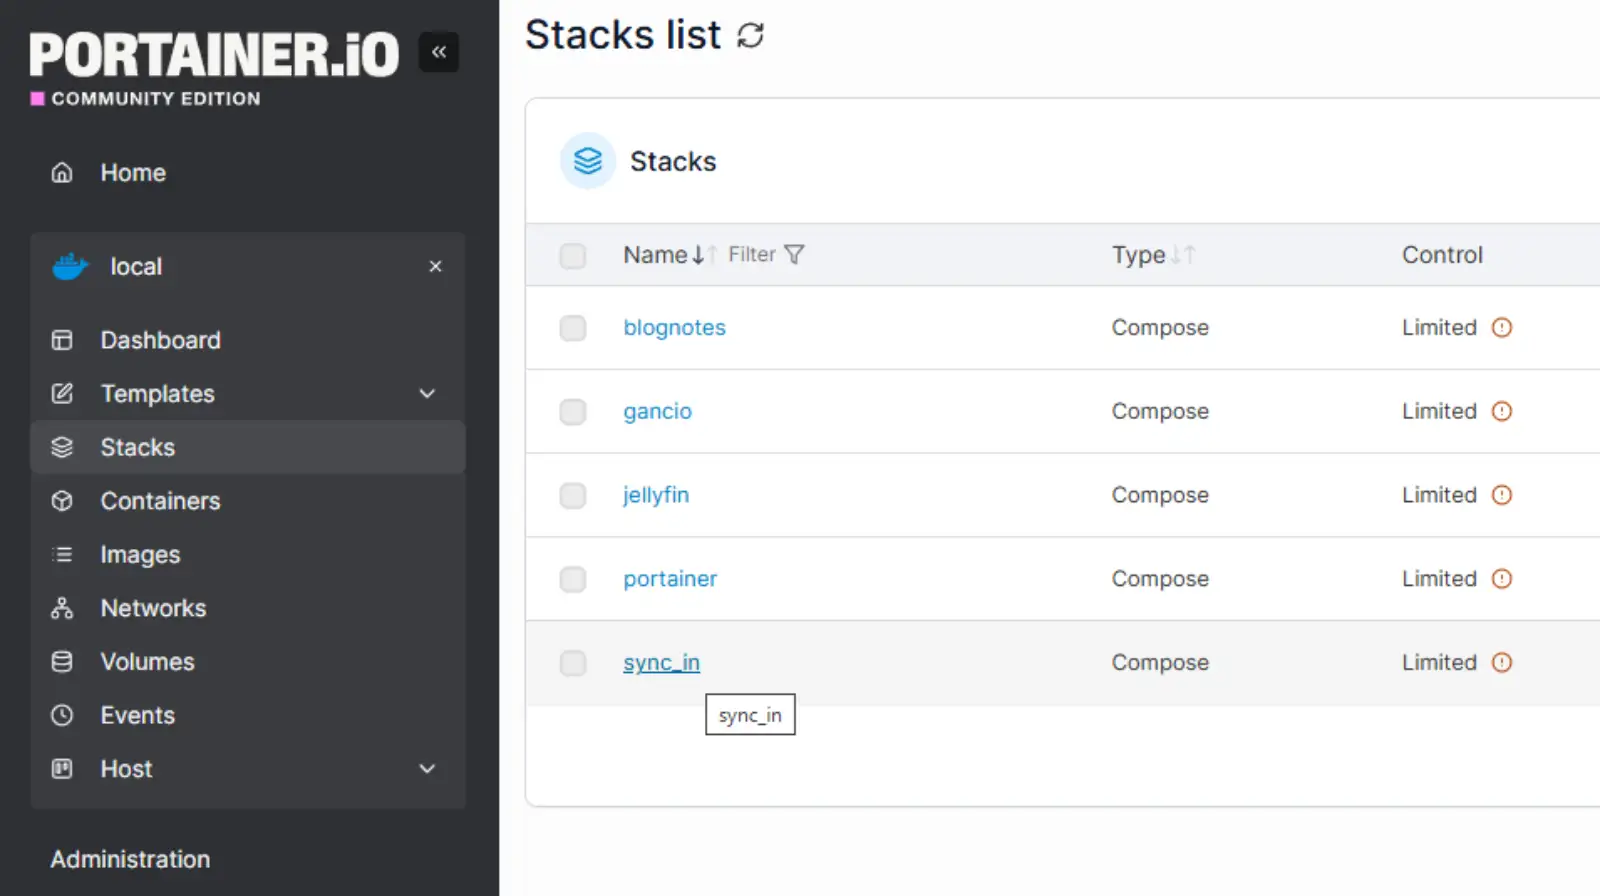Click the refresh icon beside Stacks list
Viewport: 1600px width, 896px height.
750,36
